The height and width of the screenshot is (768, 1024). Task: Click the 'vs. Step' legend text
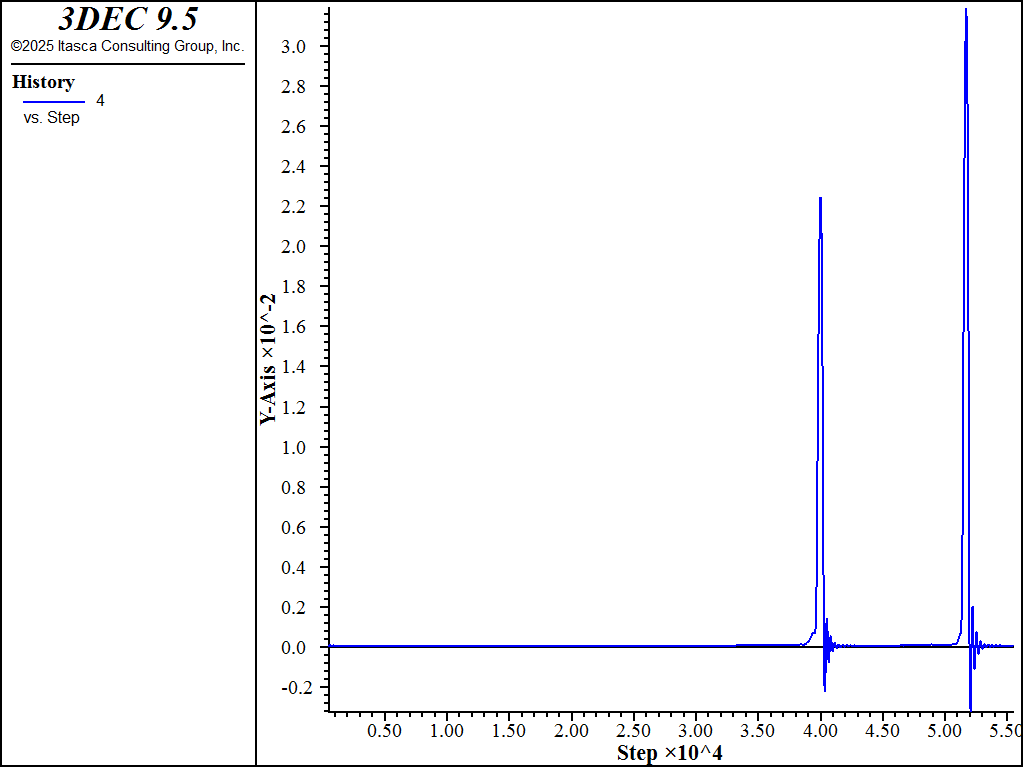51,118
